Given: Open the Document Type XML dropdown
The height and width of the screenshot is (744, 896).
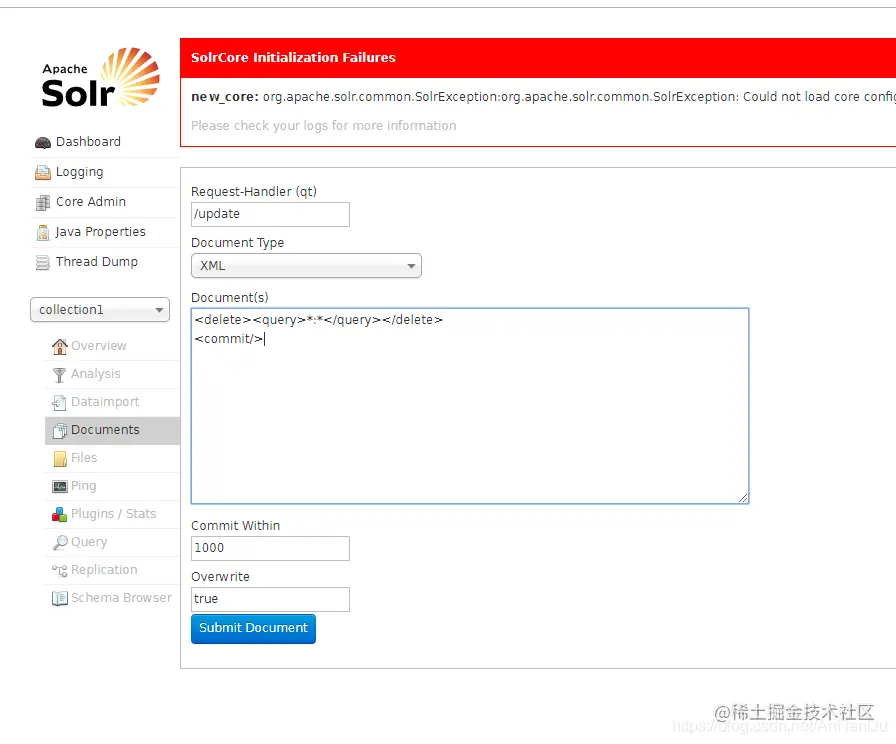Looking at the screenshot, I should pos(306,266).
